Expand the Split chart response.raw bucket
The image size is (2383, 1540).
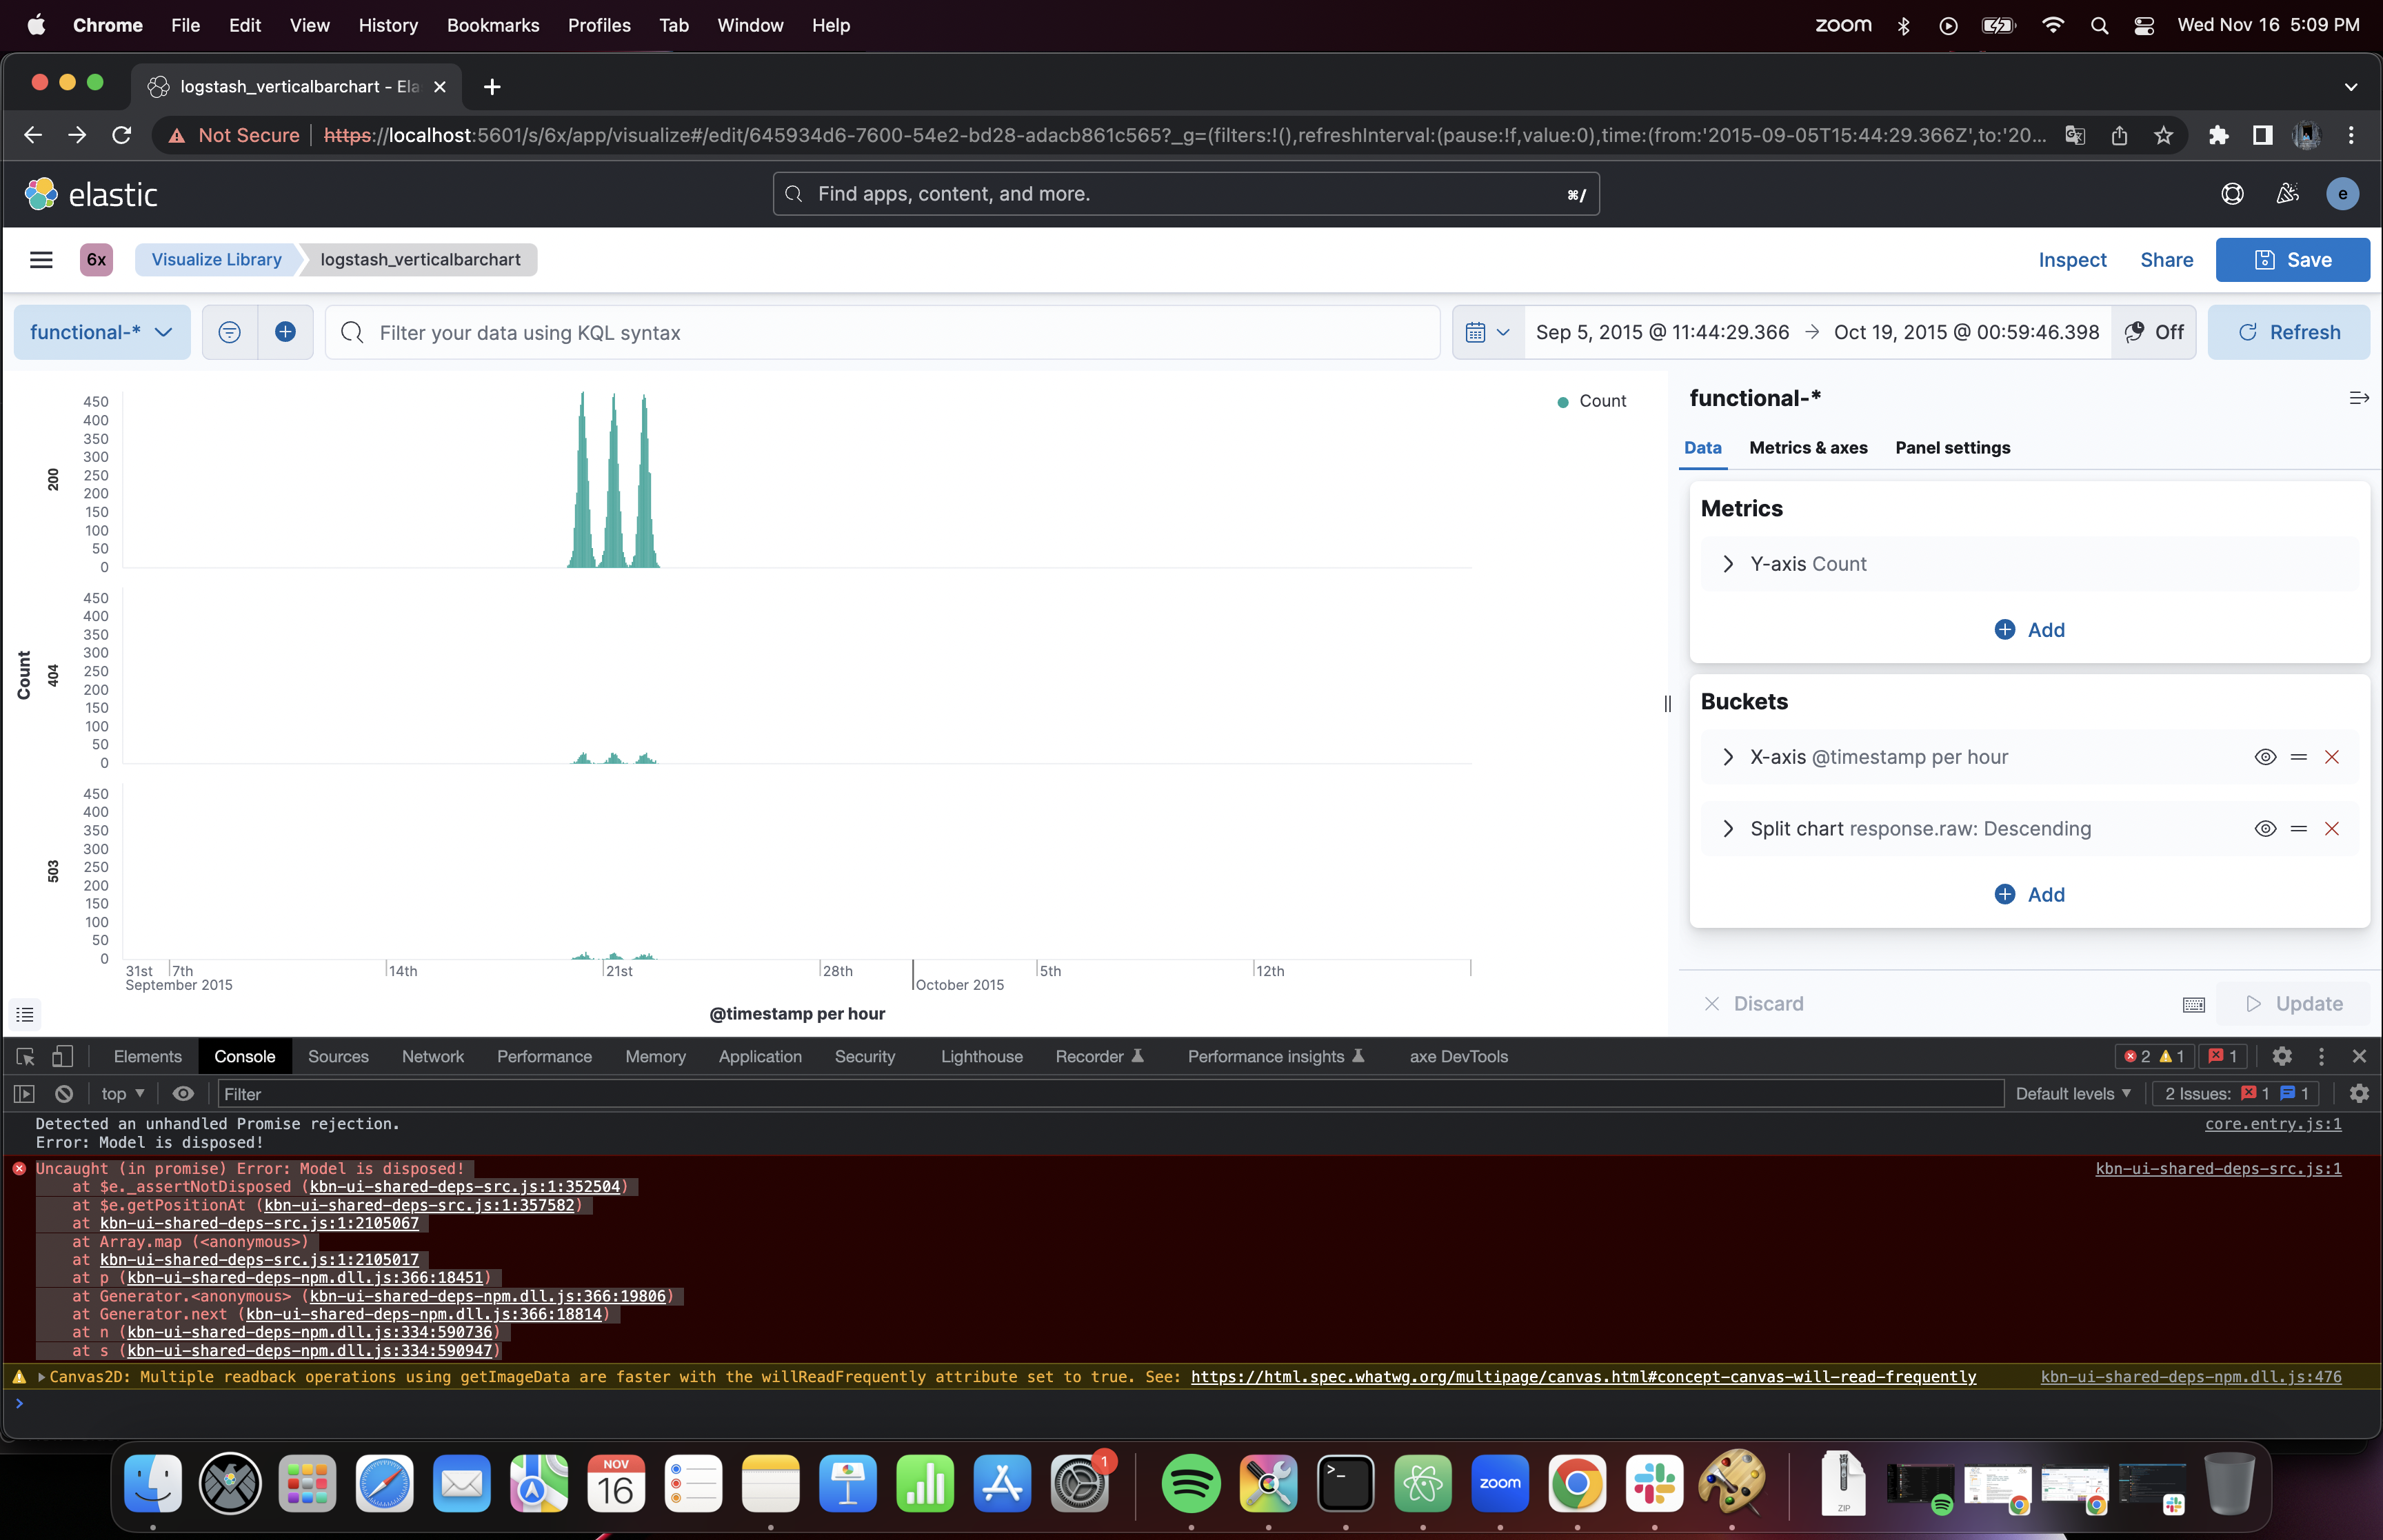click(x=1727, y=829)
